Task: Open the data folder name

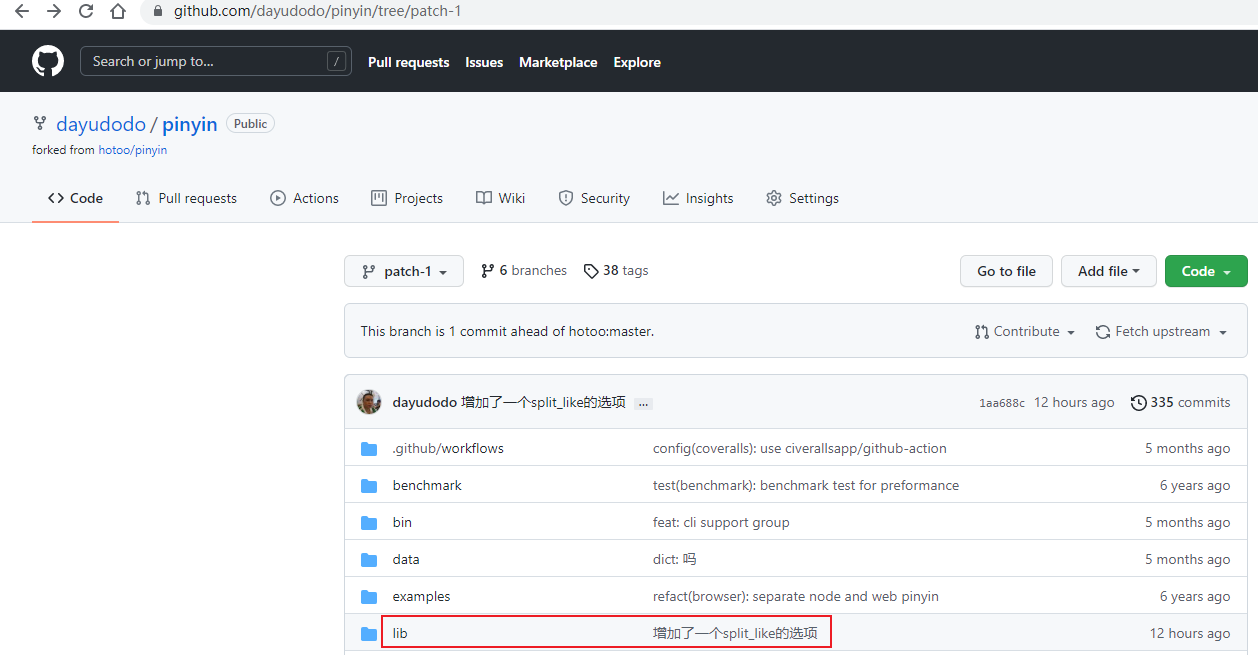Action: (406, 560)
